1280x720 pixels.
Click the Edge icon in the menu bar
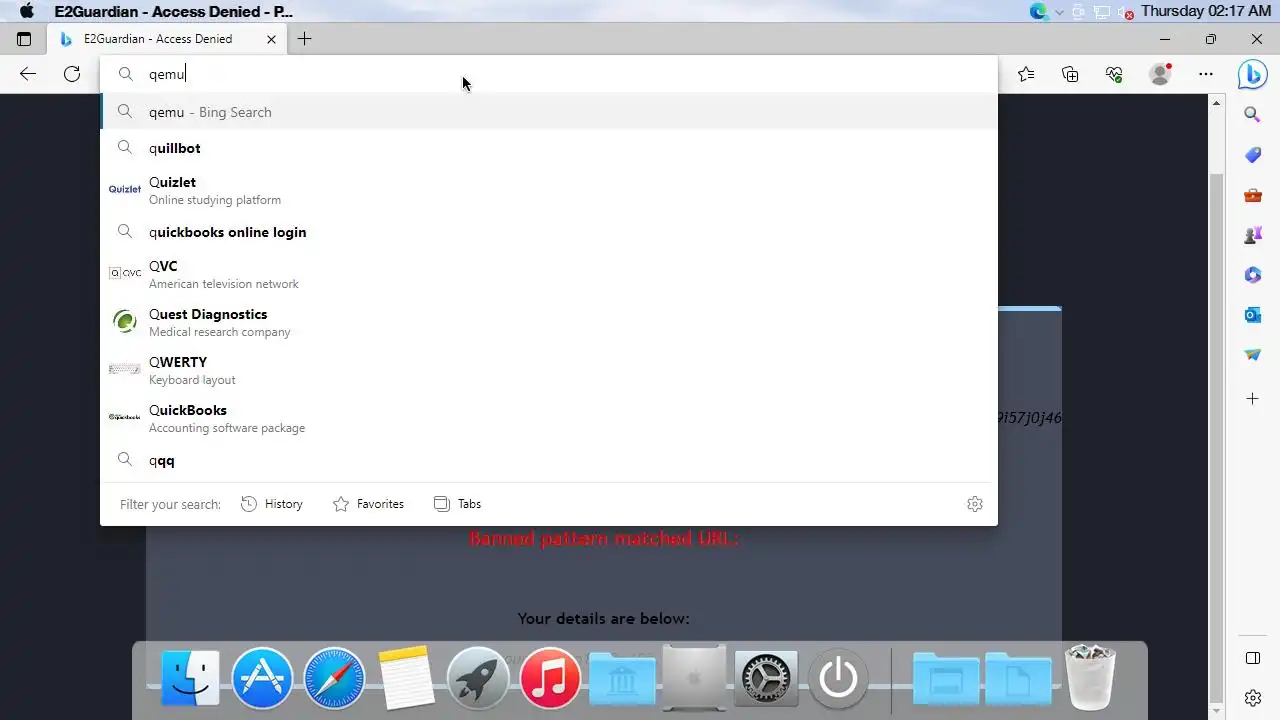(x=1038, y=12)
